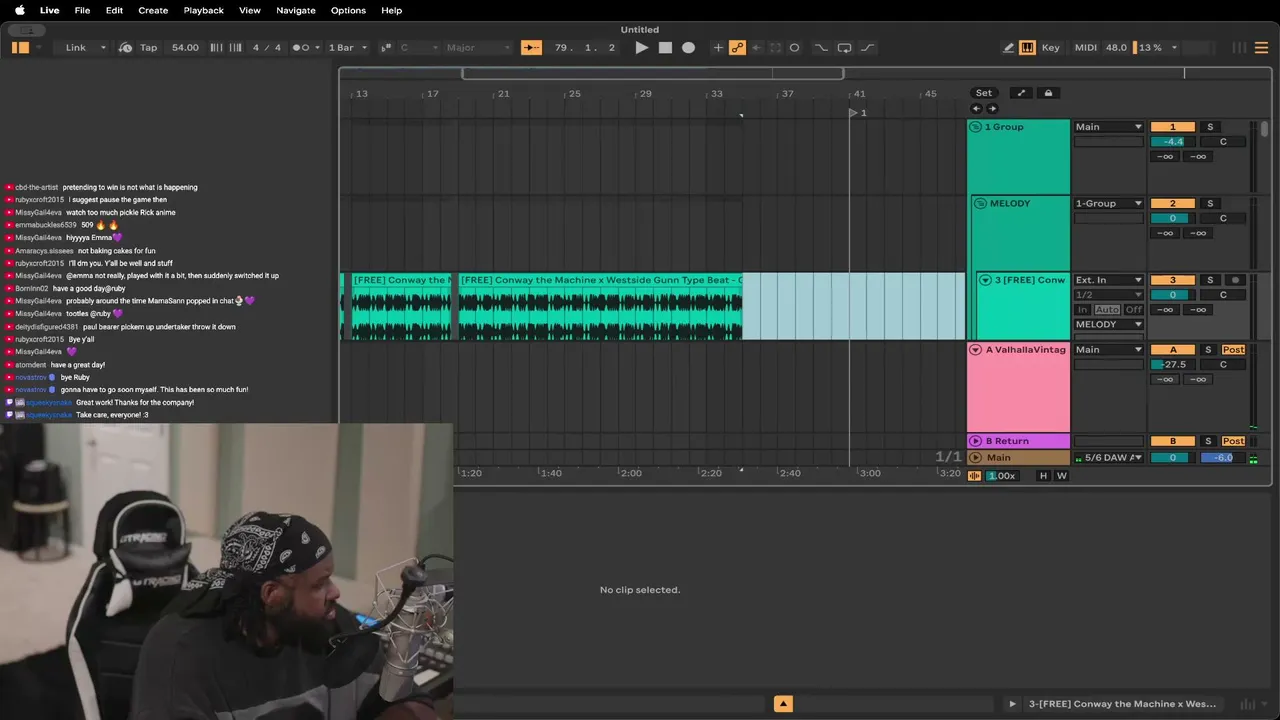This screenshot has height=720, width=1280.
Task: Toggle the Lock Envelopes icon
Action: pyautogui.click(x=1048, y=93)
